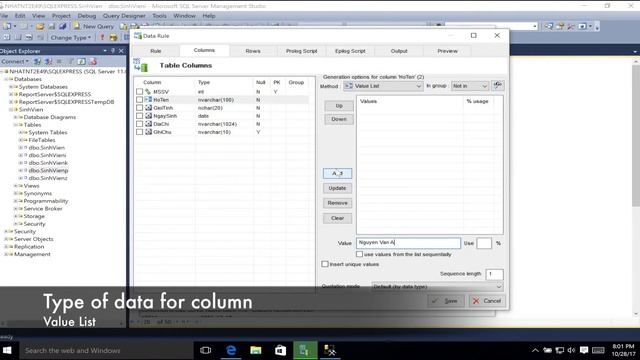Enable Insert unique values checkbox

(x=325, y=264)
